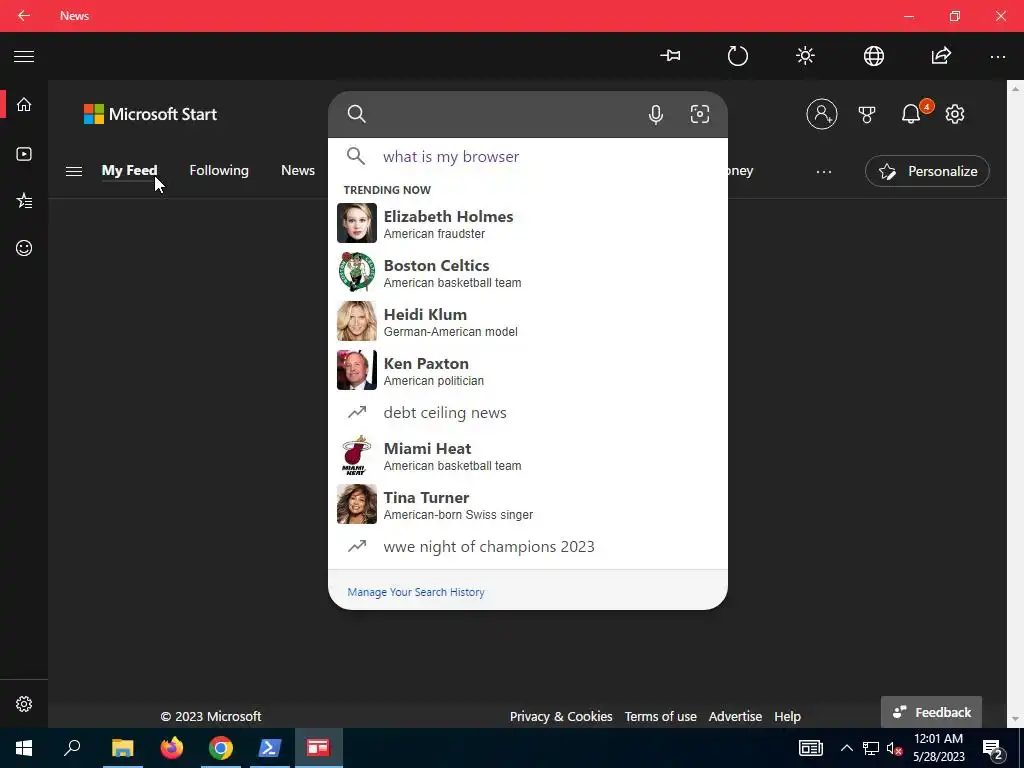Open news and interests taskbar widget
Image resolution: width=1024 pixels, height=768 pixels.
(x=810, y=748)
